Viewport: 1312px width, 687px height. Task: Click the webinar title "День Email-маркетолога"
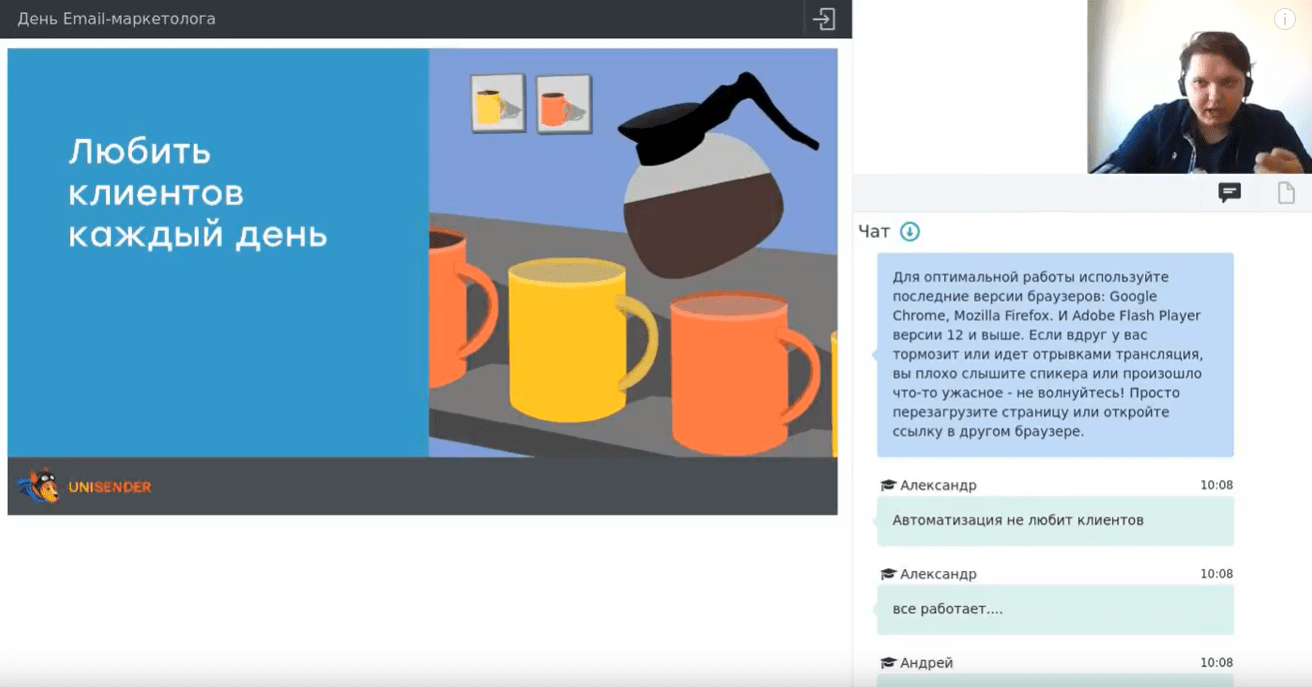tap(116, 19)
